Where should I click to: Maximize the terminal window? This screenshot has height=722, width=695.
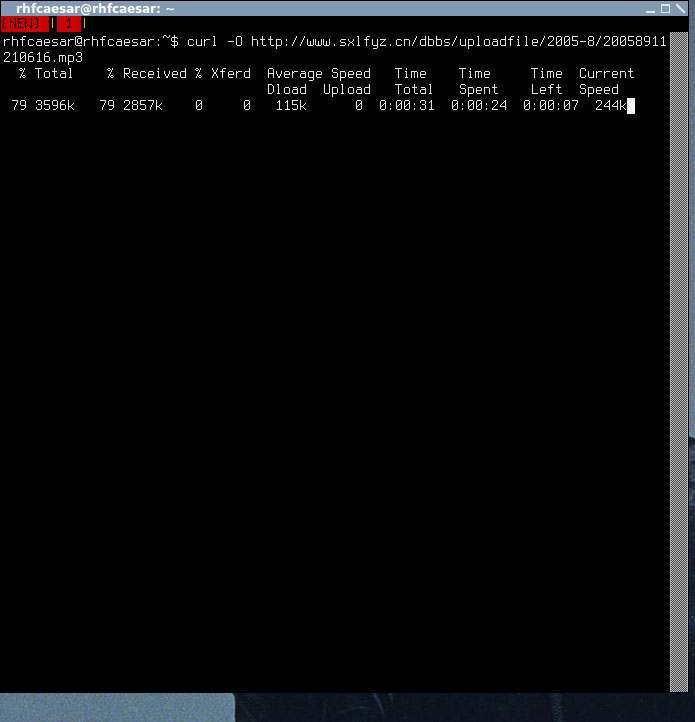point(666,9)
